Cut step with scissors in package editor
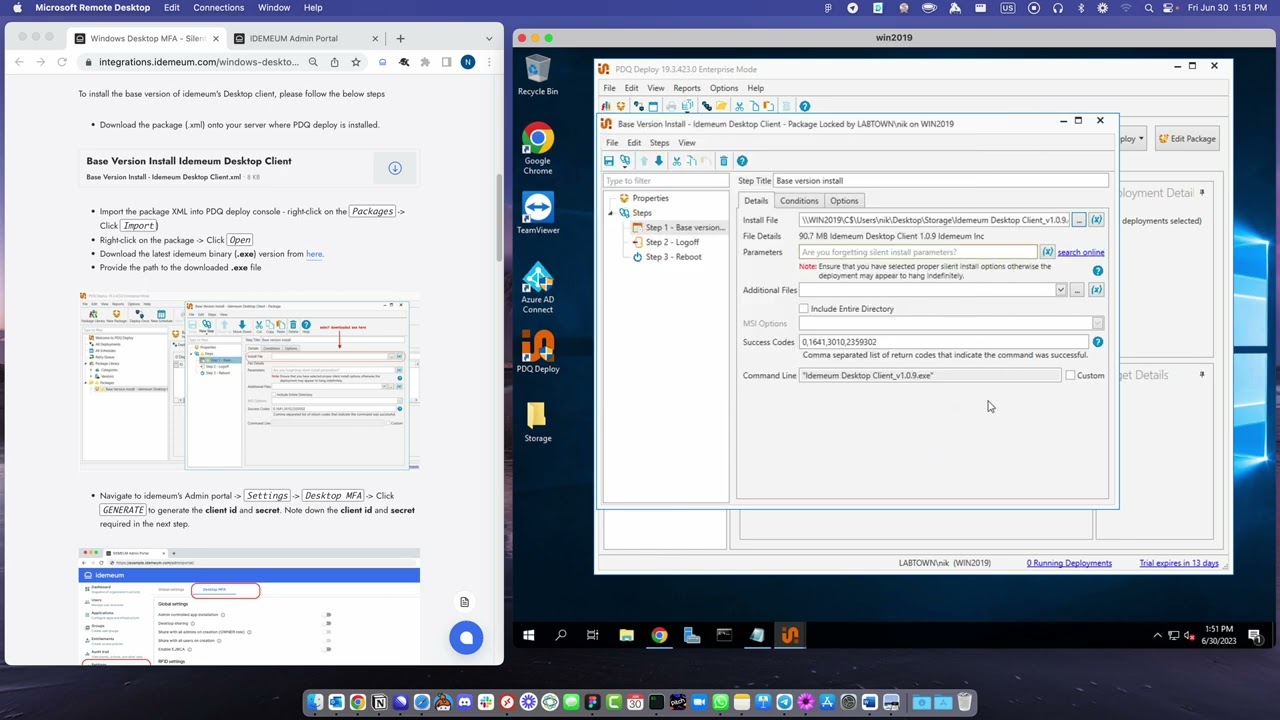The image size is (1280, 720). pyautogui.click(x=676, y=161)
